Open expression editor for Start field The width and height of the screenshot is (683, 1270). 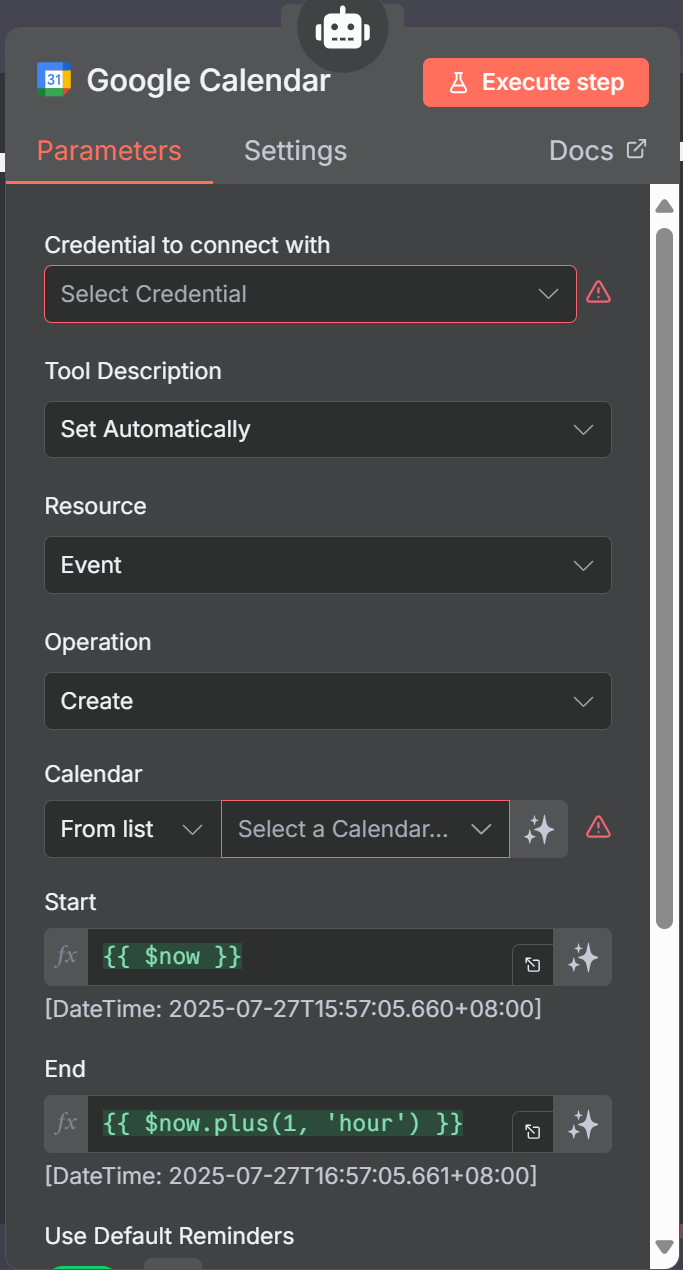click(533, 964)
